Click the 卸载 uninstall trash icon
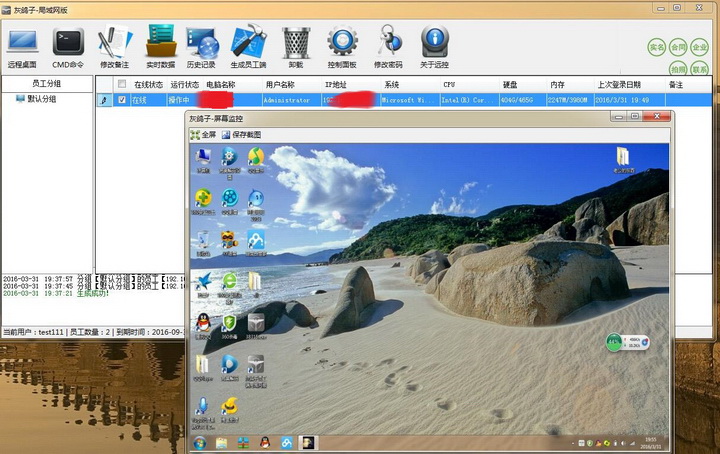 296,48
